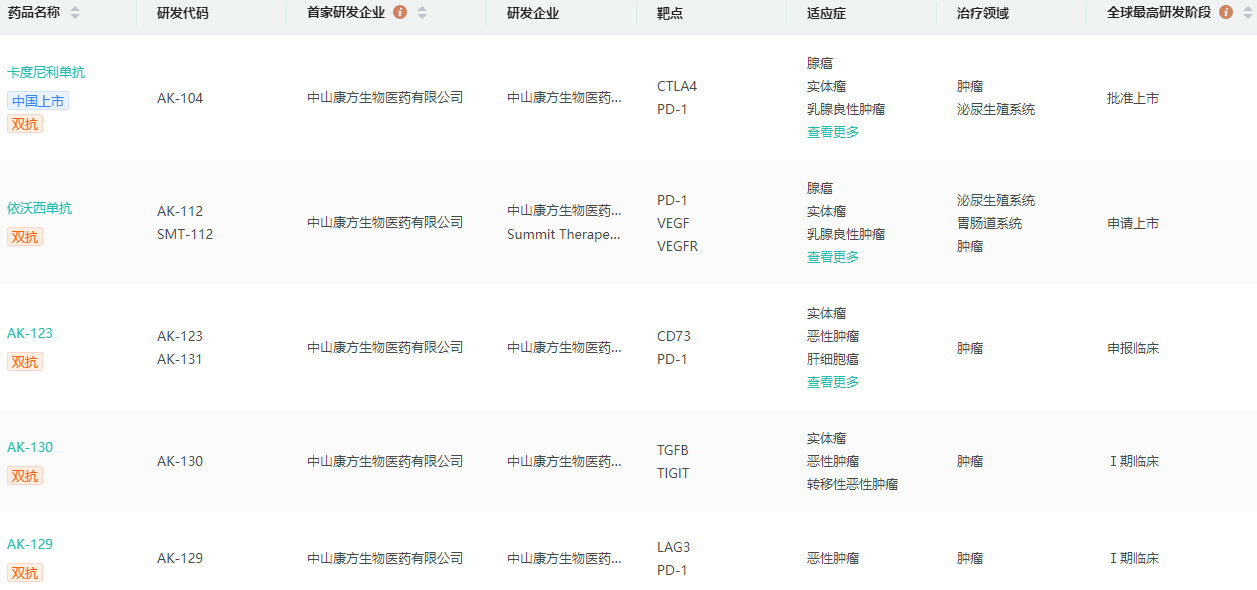The width and height of the screenshot is (1257, 590).
Task: Open drug link 卡度尼利单抗
Action: [46, 72]
